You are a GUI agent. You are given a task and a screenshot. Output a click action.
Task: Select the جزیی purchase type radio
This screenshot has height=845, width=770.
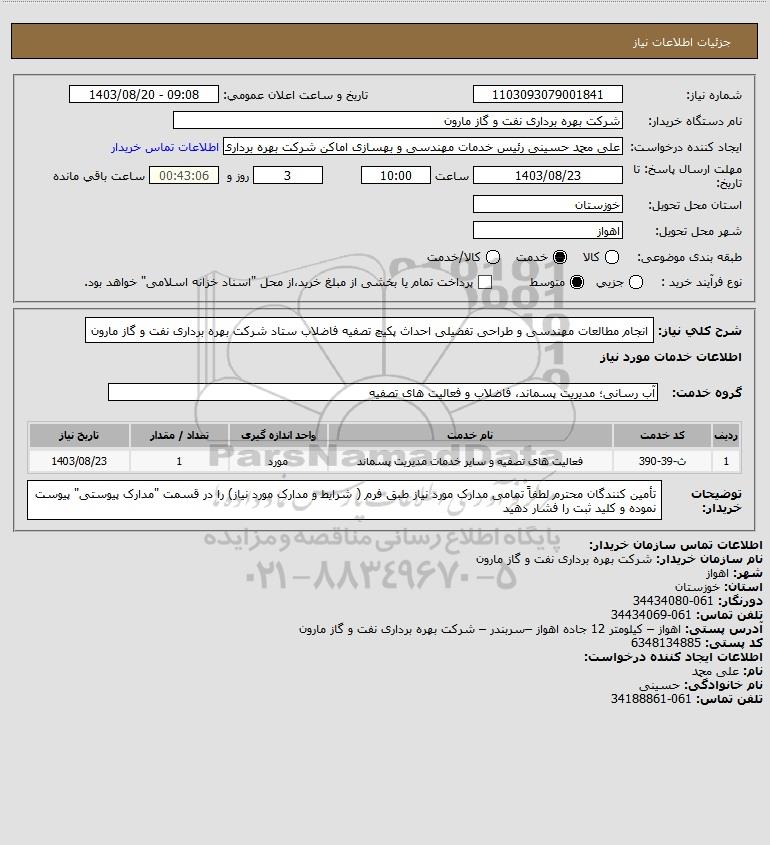[636, 282]
